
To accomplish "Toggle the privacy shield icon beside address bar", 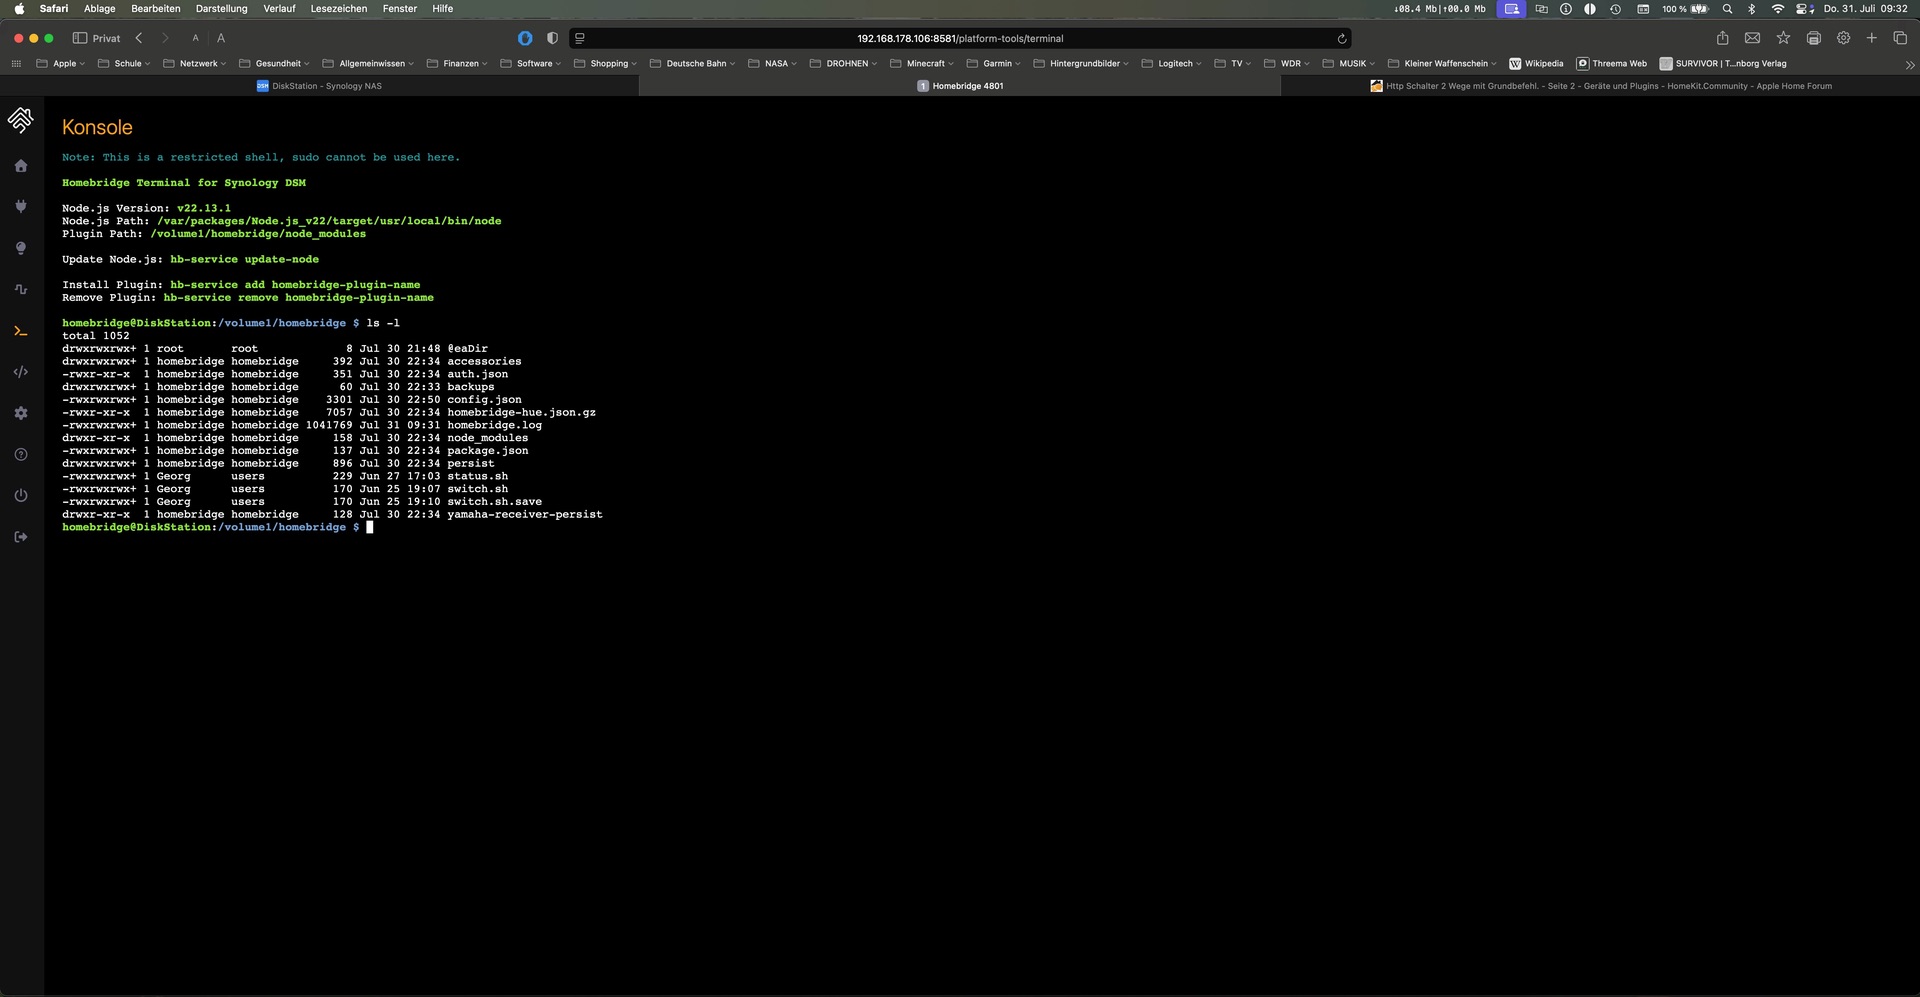I will tap(552, 39).
